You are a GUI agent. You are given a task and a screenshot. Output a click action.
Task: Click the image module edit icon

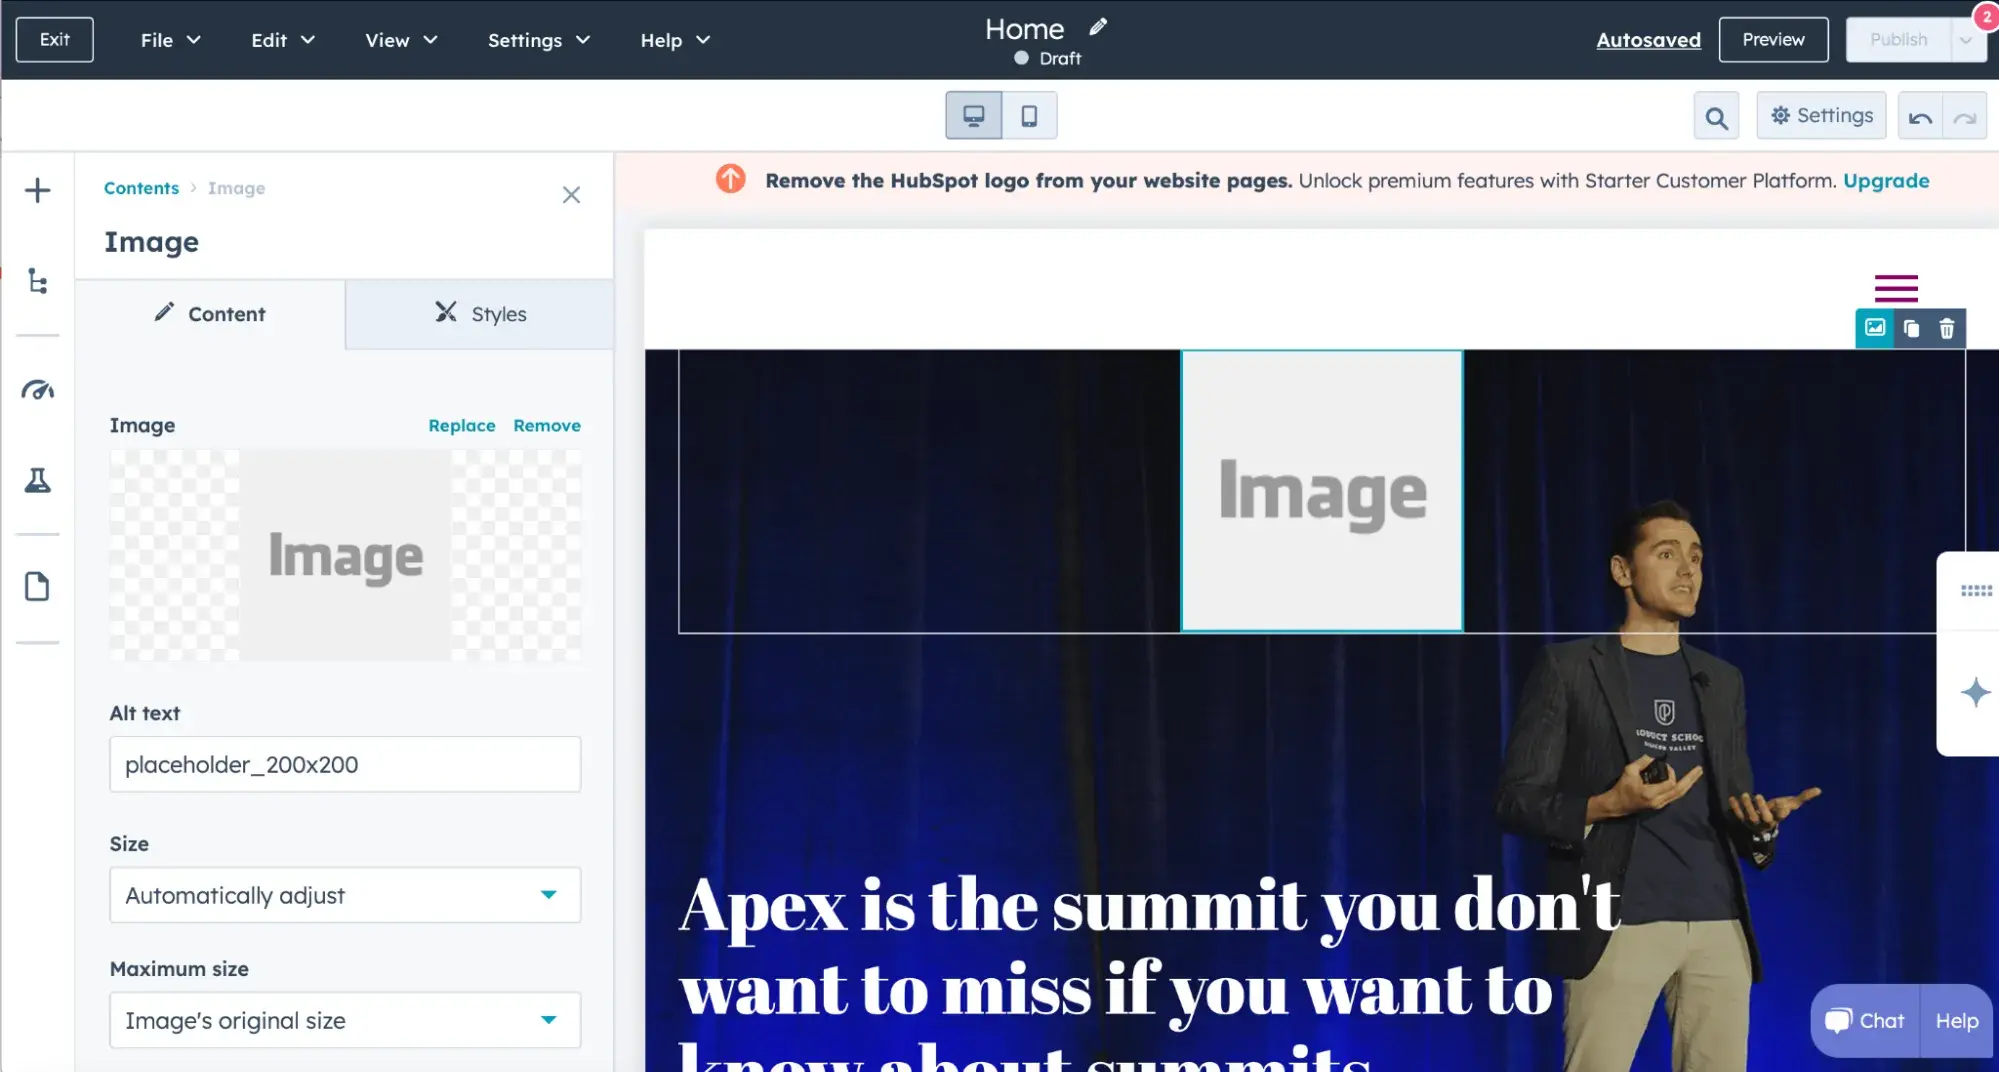(x=1875, y=328)
